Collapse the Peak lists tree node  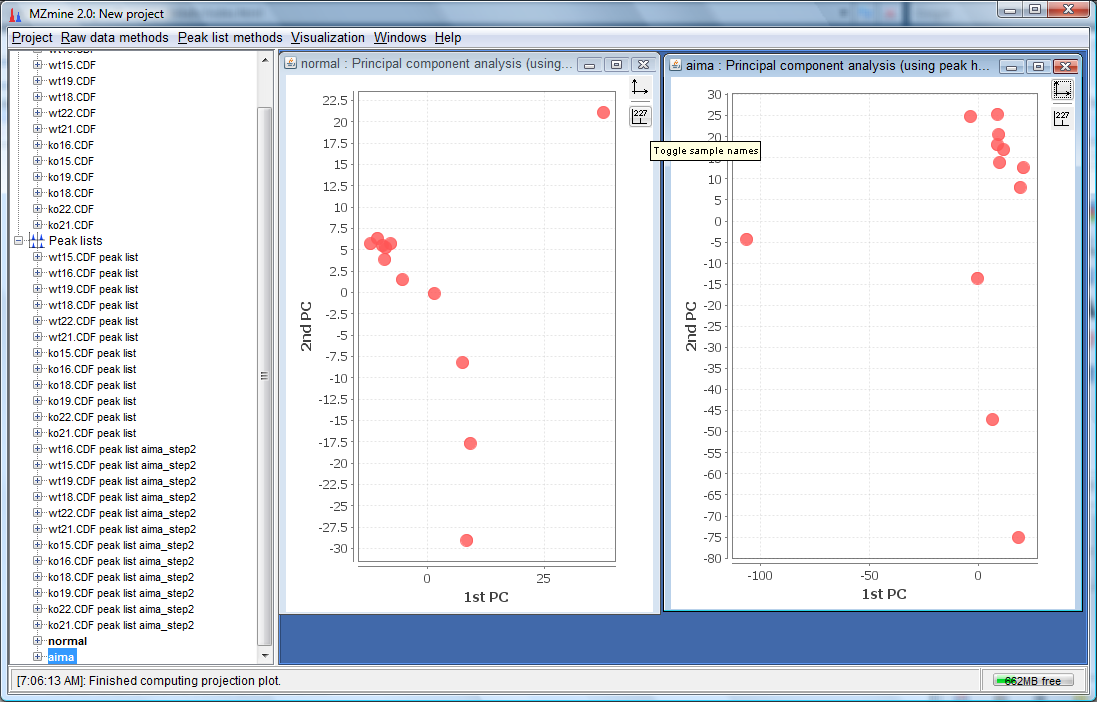(x=19, y=241)
